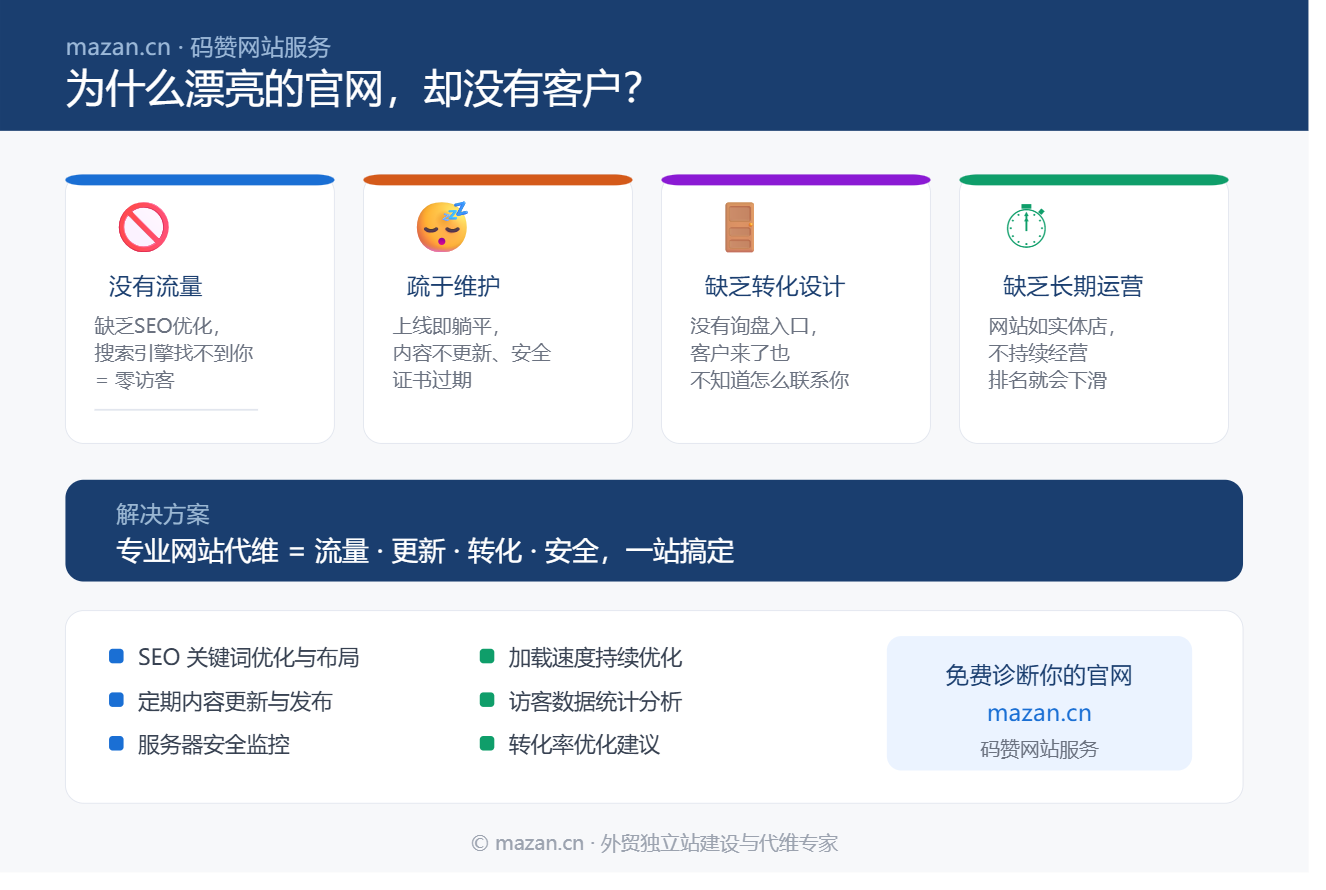This screenshot has width=1326, height=890.
Task: Click the text 排名就会下滑
Action: (1048, 380)
